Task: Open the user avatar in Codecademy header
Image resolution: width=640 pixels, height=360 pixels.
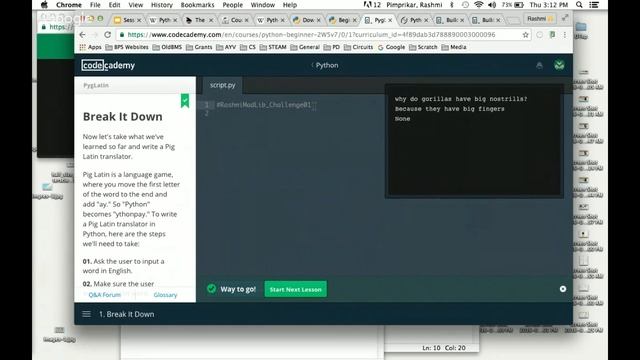Action: click(x=559, y=65)
